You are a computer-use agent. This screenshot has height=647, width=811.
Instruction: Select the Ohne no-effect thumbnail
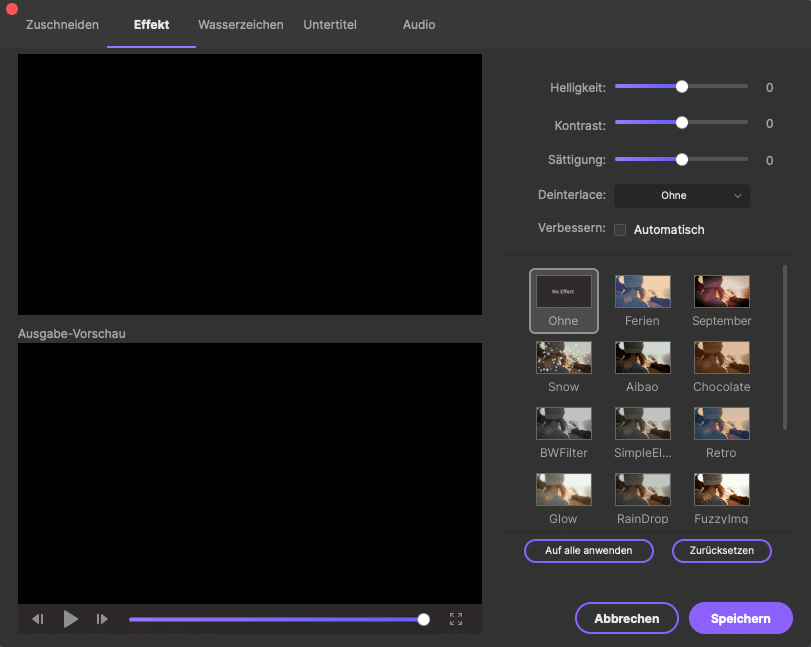pyautogui.click(x=563, y=292)
